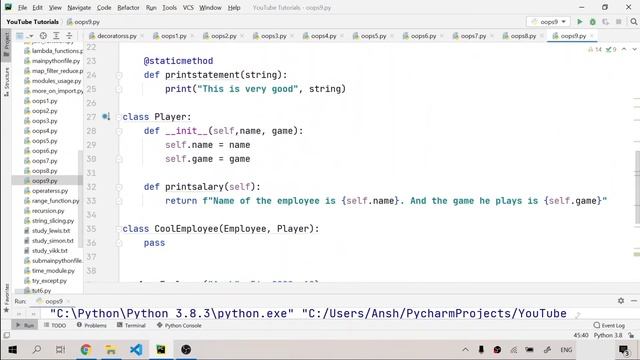
Task: Hide the Run tool window
Action: click(633, 301)
